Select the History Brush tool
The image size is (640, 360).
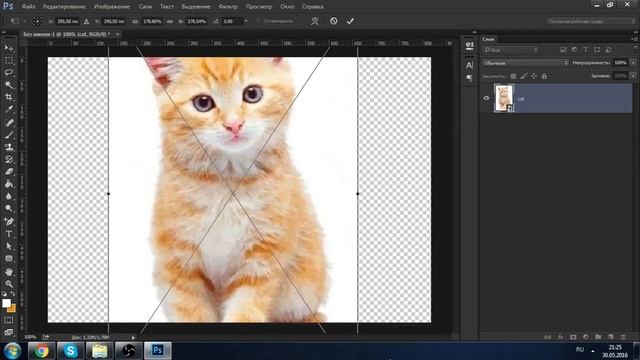pos(9,159)
